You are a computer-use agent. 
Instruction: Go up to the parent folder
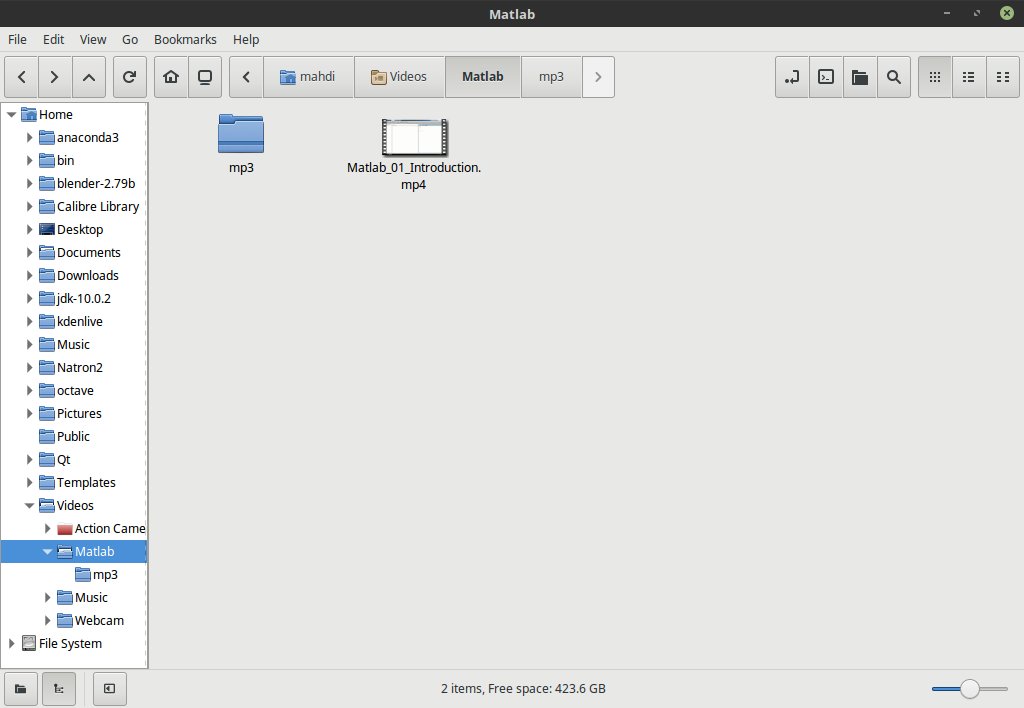pyautogui.click(x=89, y=77)
